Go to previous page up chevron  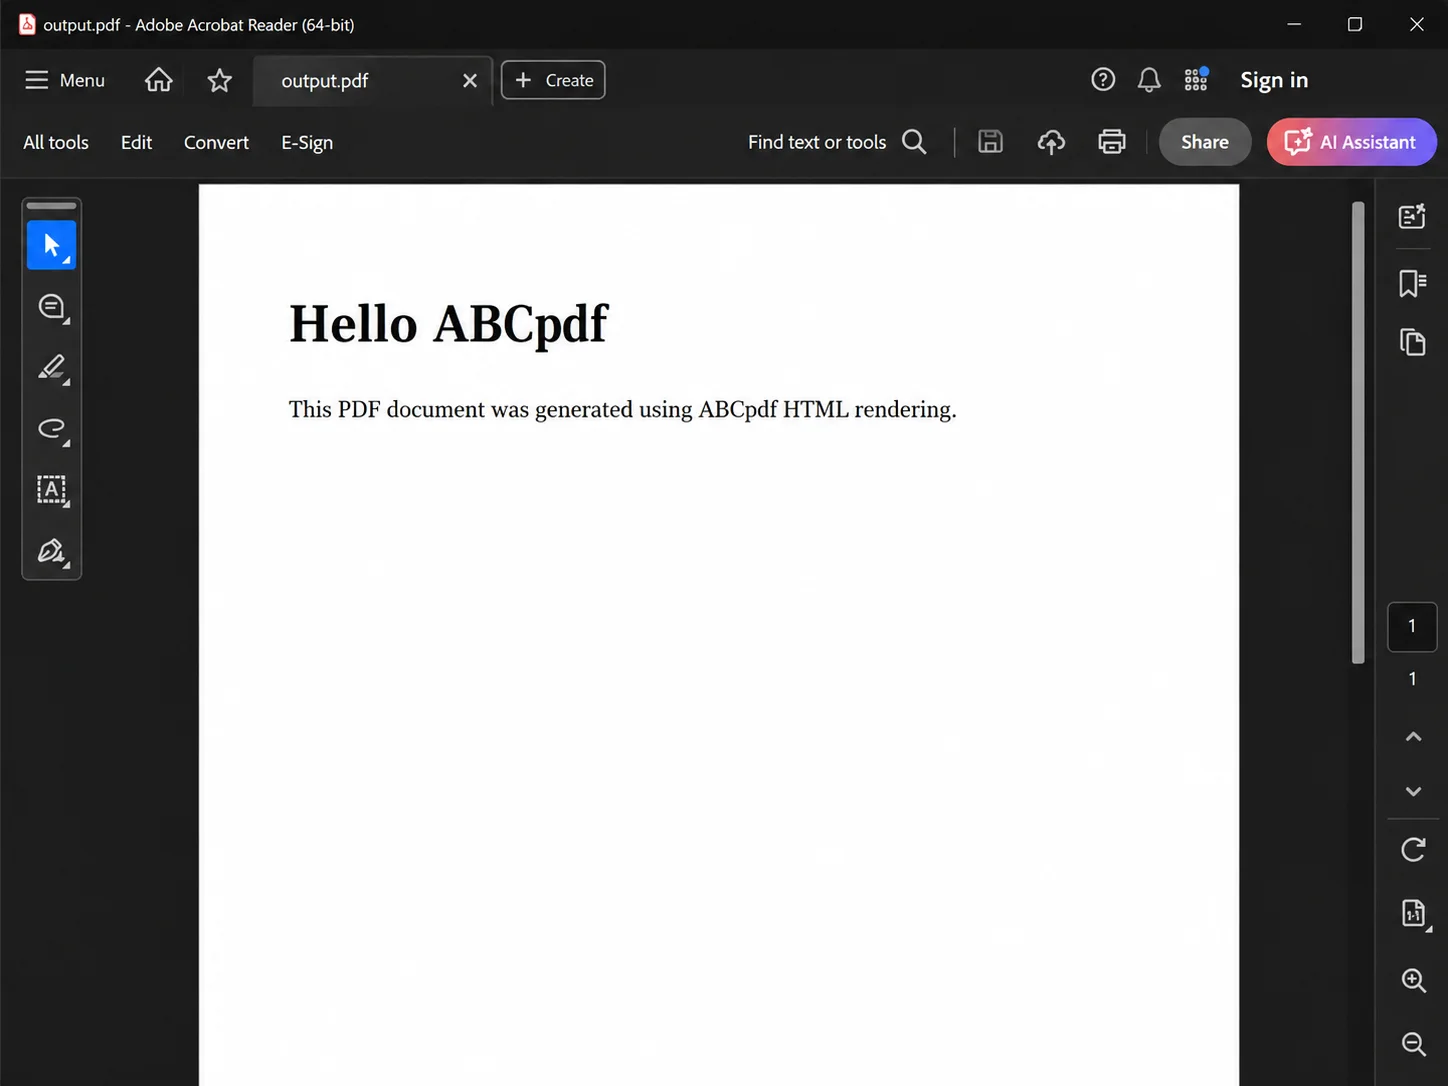(1413, 737)
